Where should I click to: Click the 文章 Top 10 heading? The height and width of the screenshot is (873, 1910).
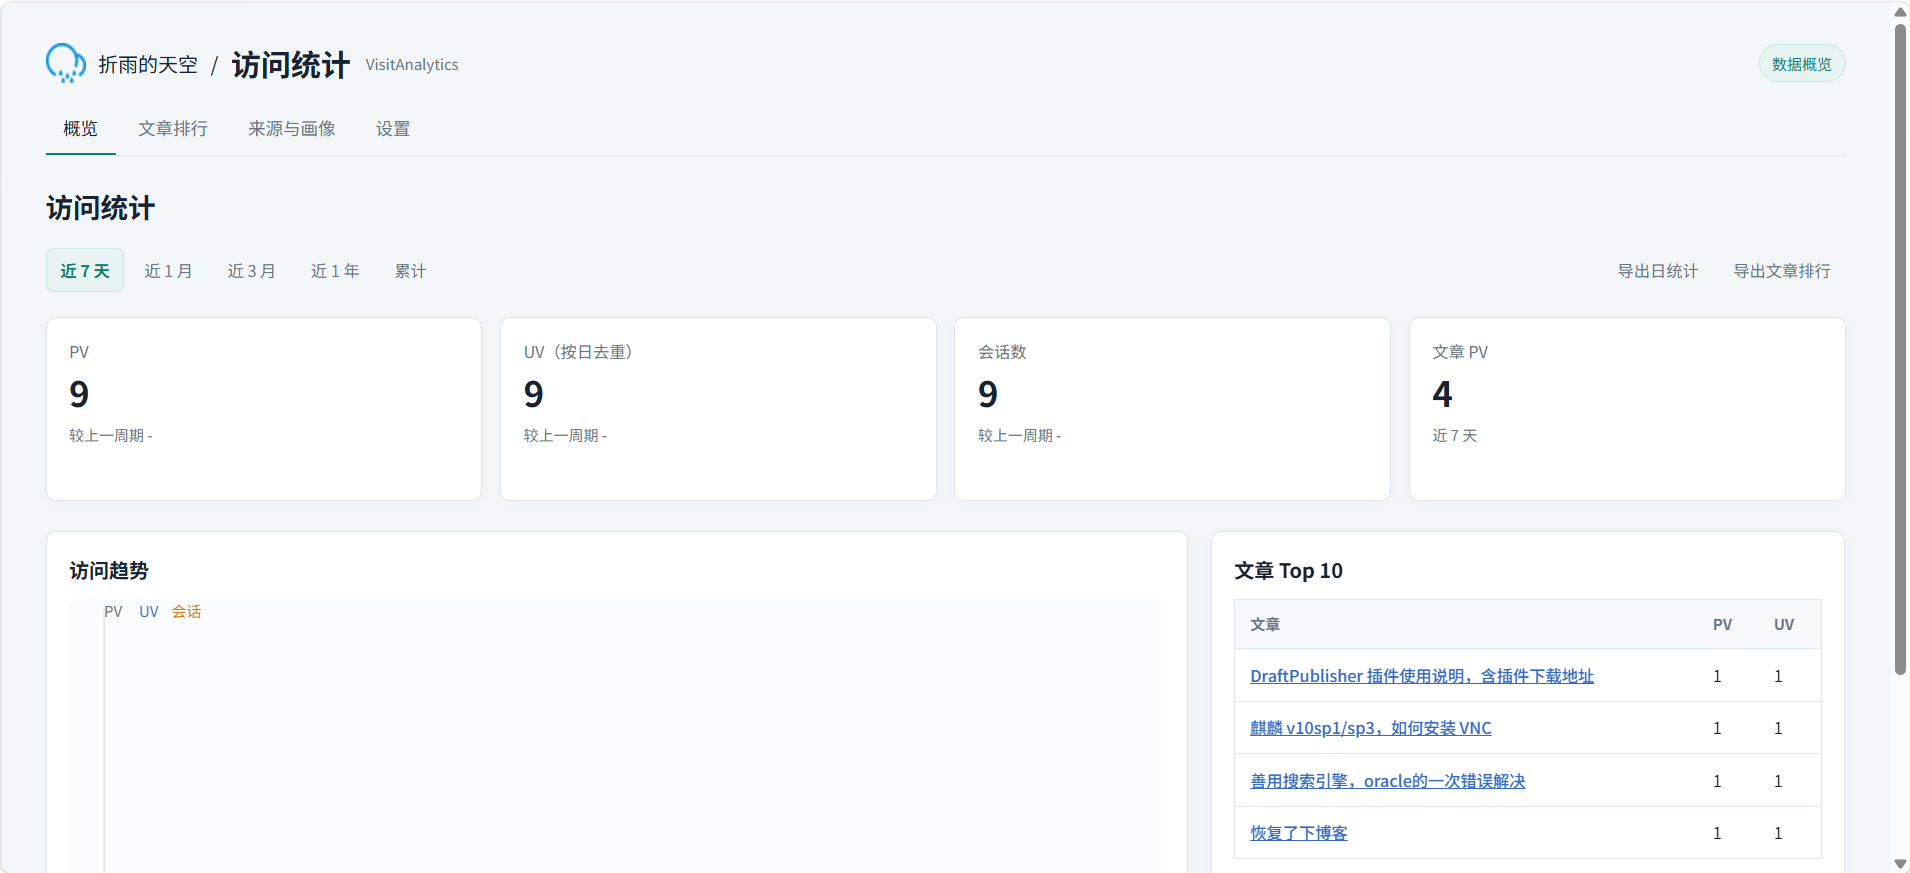point(1288,571)
